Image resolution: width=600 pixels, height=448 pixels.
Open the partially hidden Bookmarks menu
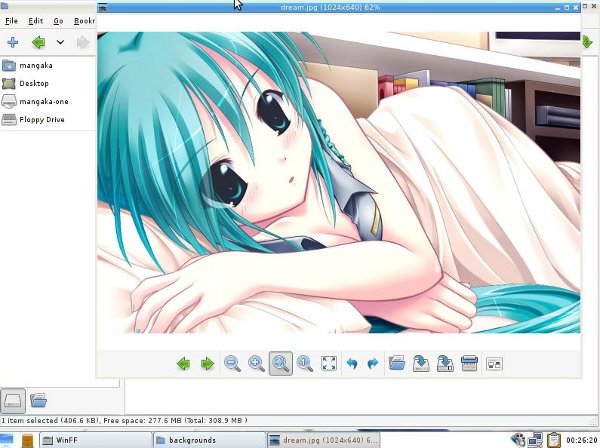pos(85,21)
